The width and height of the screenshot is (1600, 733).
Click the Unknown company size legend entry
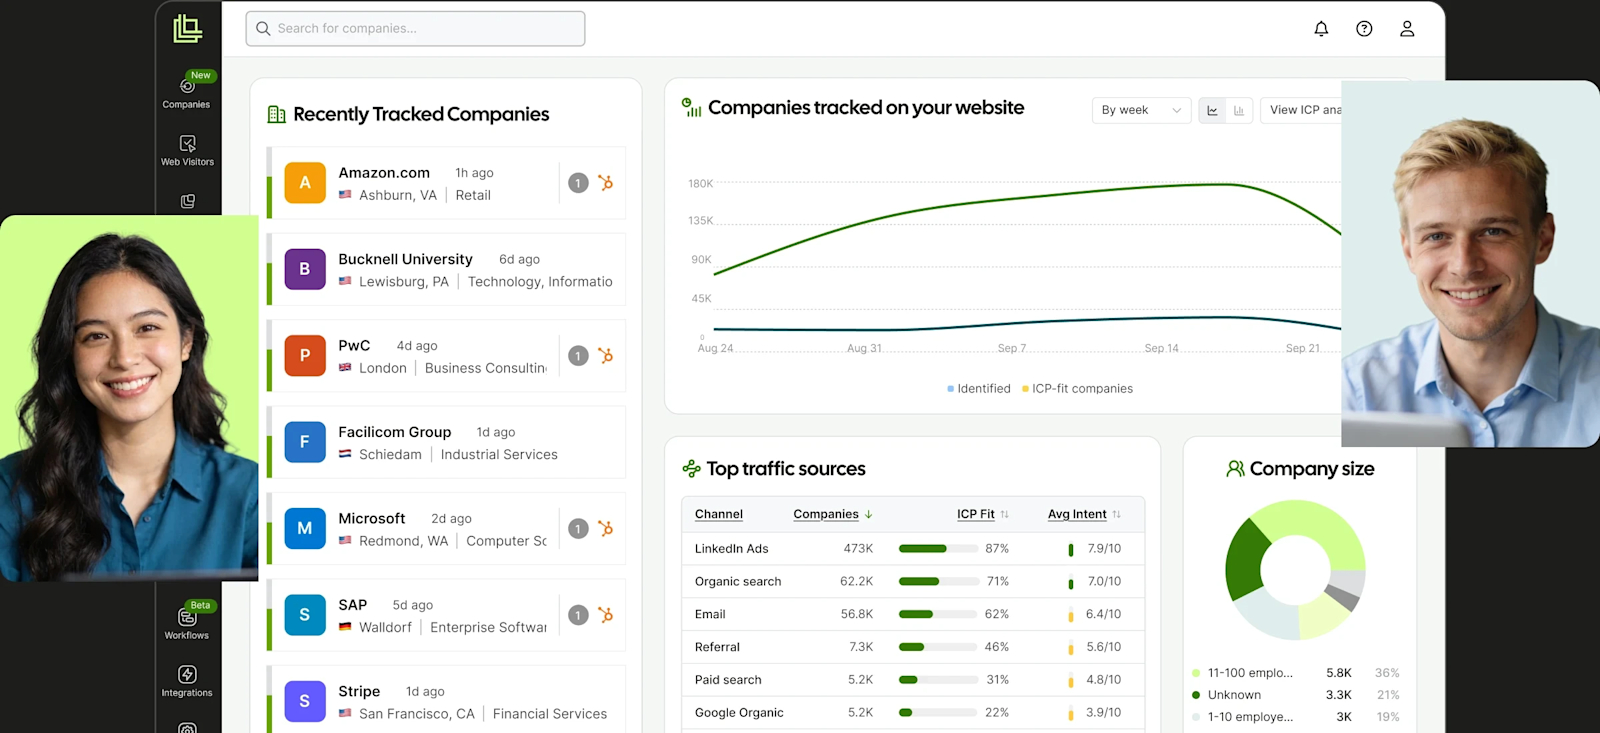click(x=1296, y=695)
